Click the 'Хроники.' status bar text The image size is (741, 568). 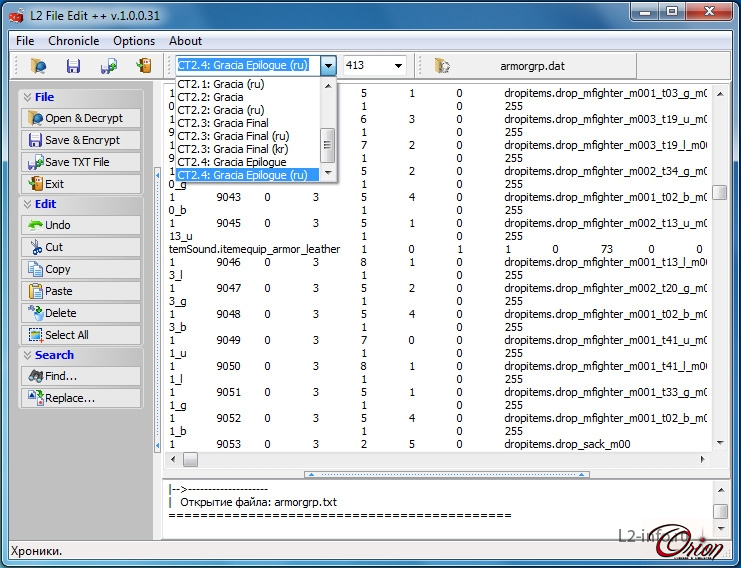tap(36, 551)
